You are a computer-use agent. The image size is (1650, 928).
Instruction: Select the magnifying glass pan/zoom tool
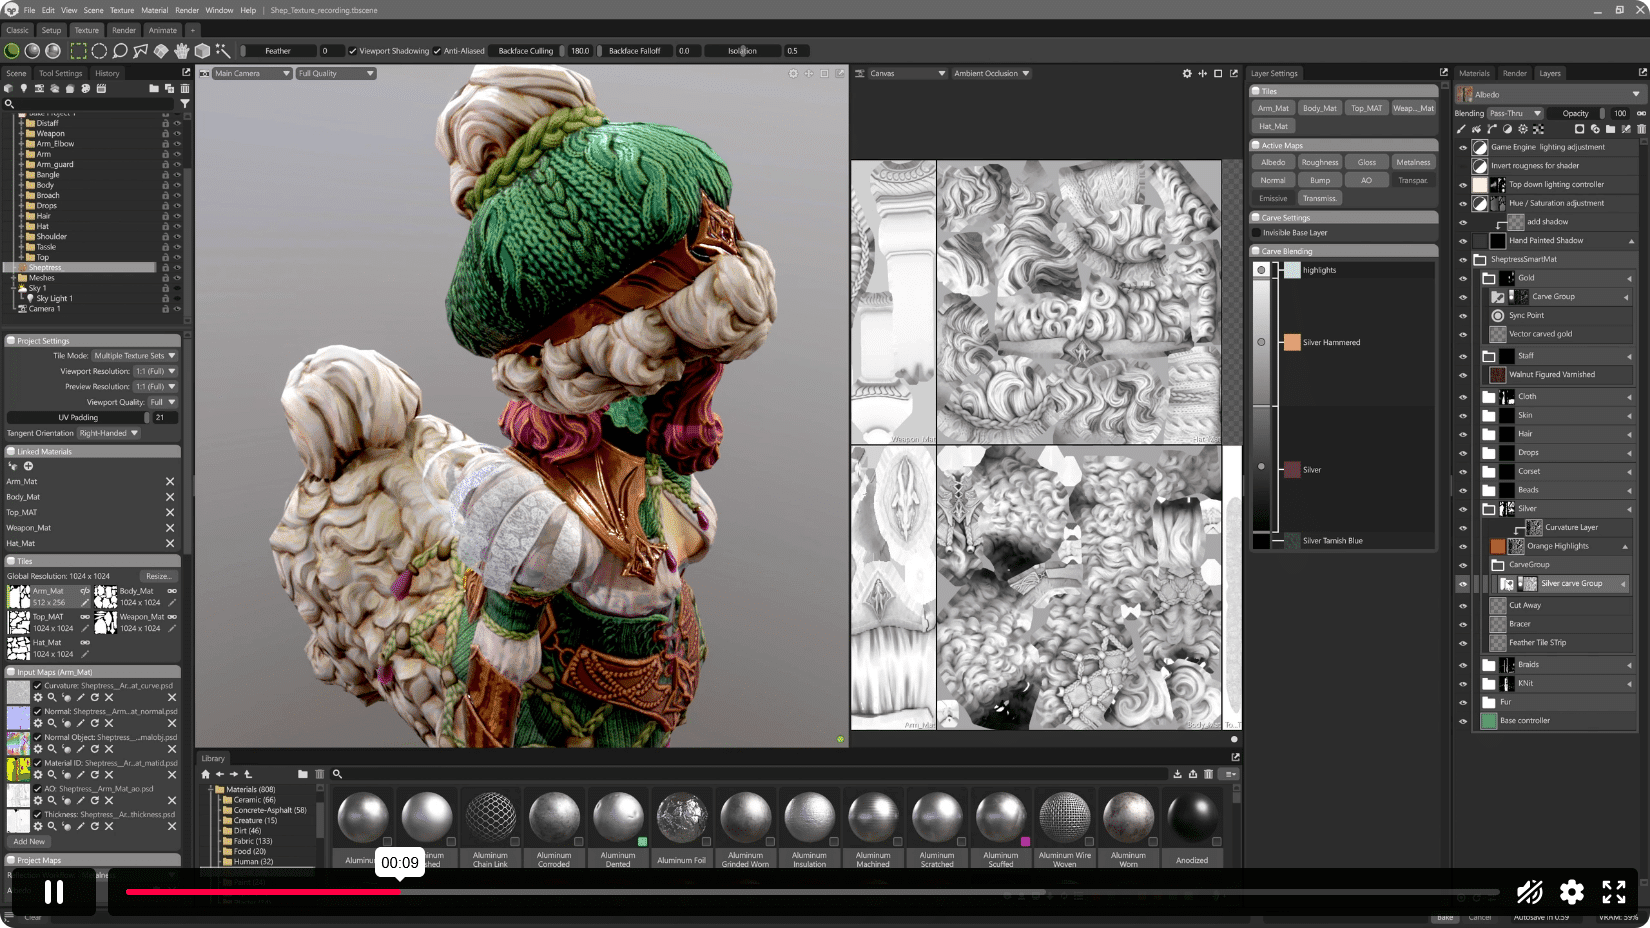tap(122, 51)
